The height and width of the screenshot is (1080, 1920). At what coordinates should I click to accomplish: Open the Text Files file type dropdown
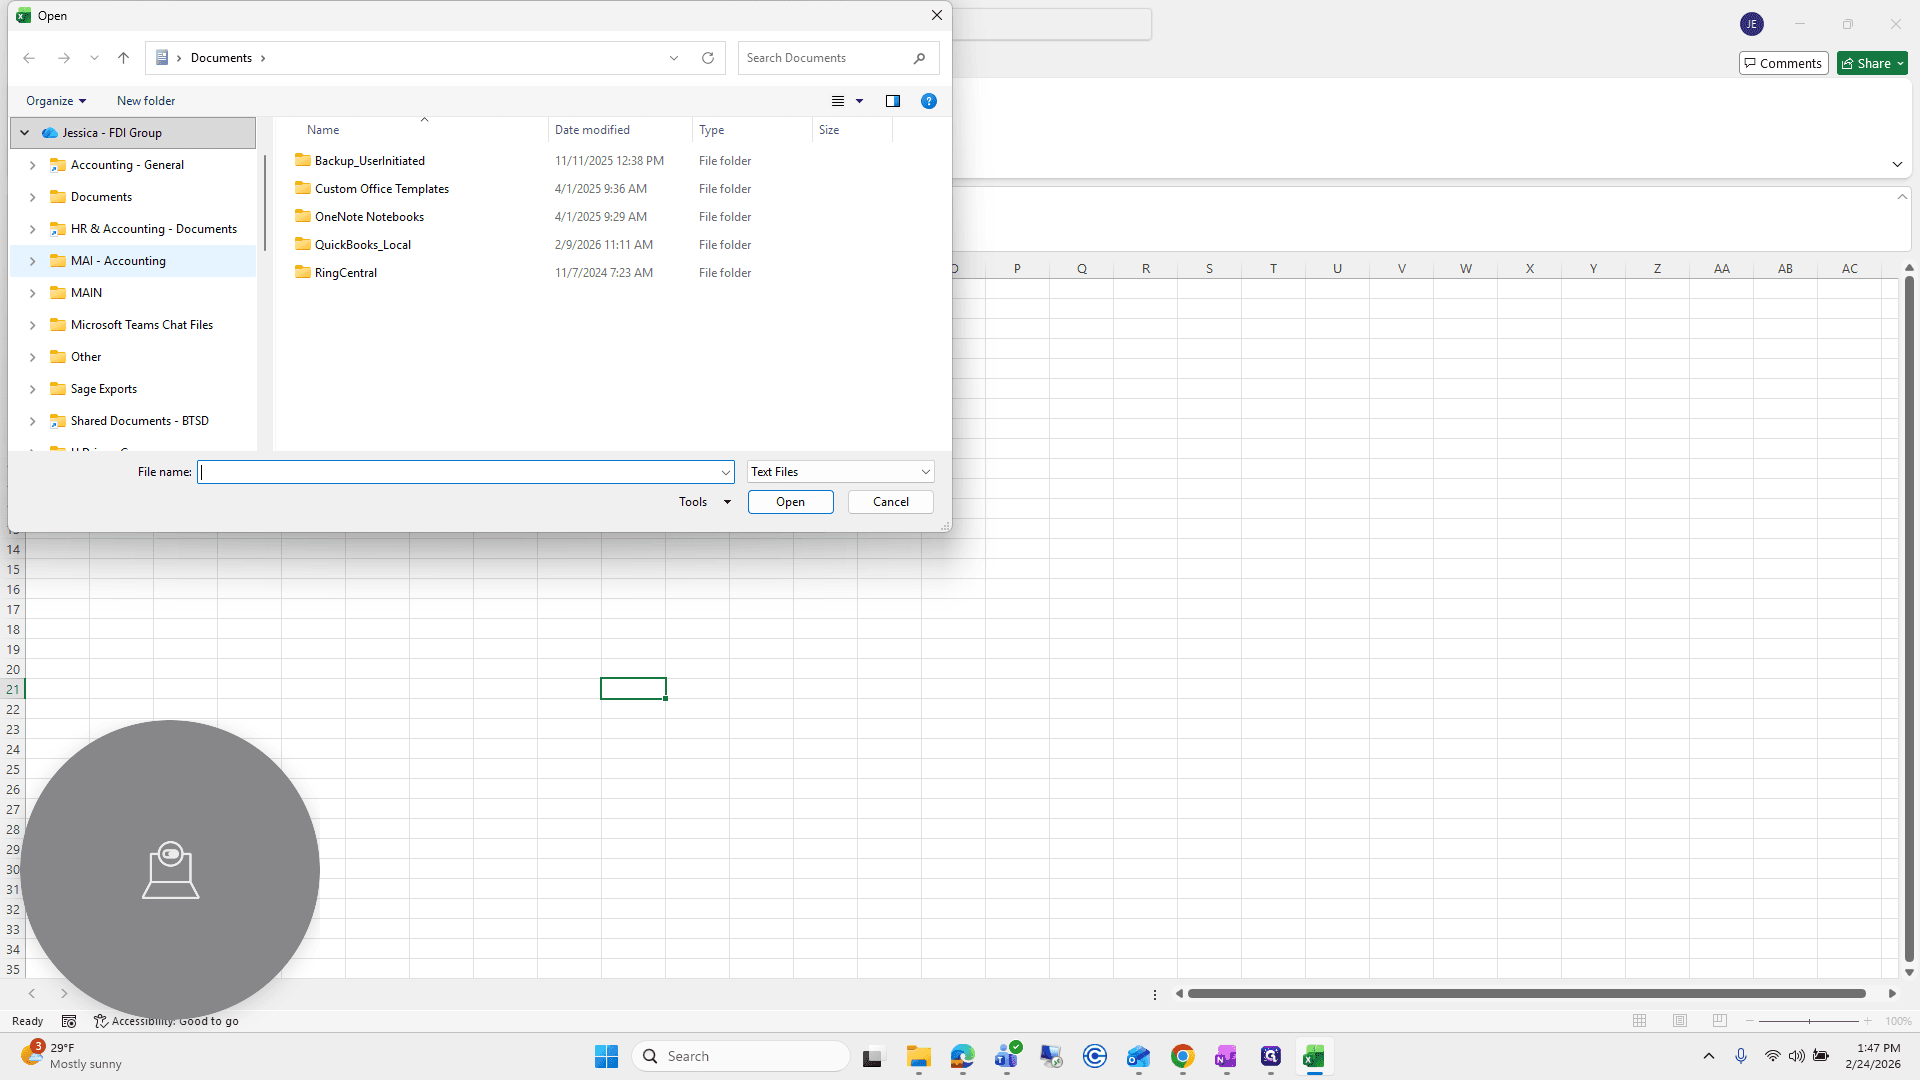840,472
